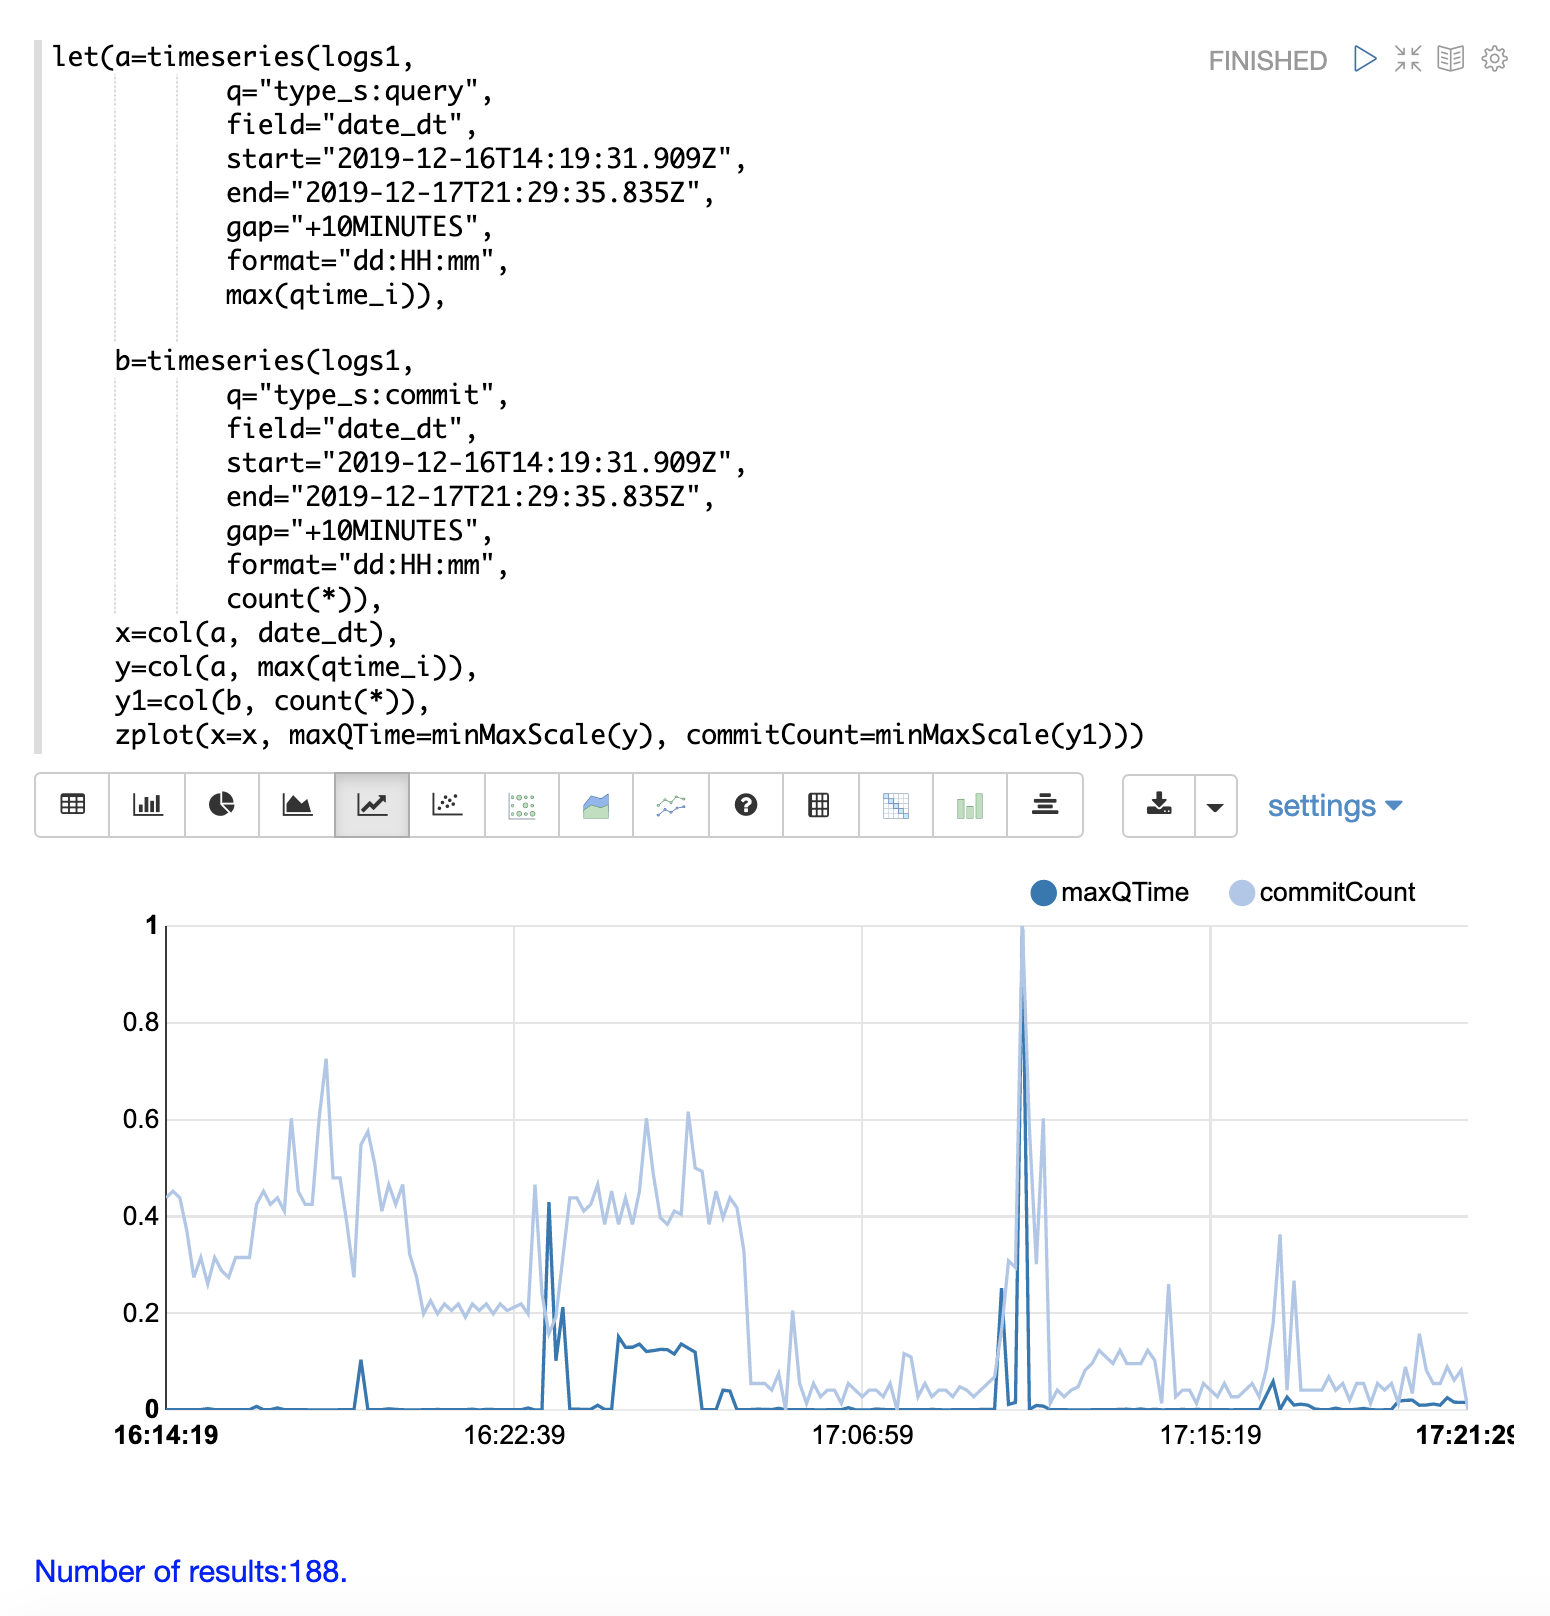Screen dimensions: 1550x1616
Task: Select the line chart tab
Action: pyautogui.click(x=371, y=805)
